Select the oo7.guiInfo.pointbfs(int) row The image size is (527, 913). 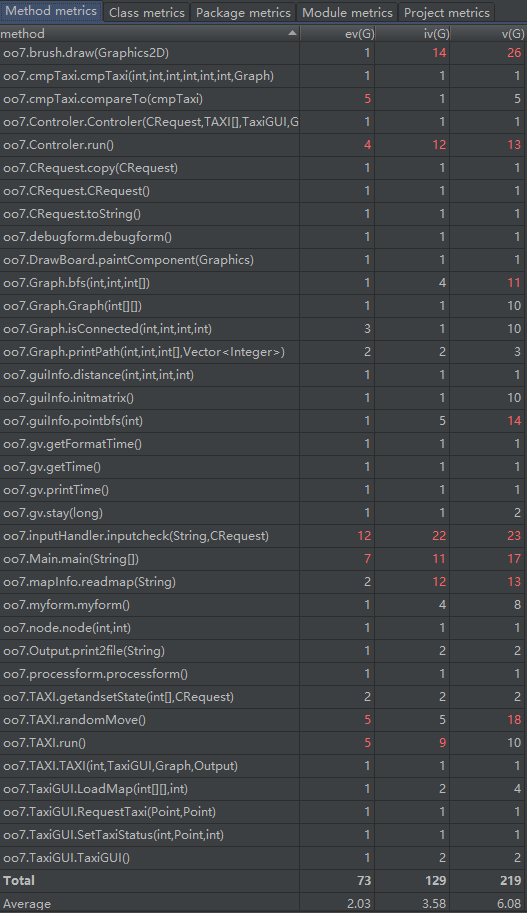coord(263,421)
